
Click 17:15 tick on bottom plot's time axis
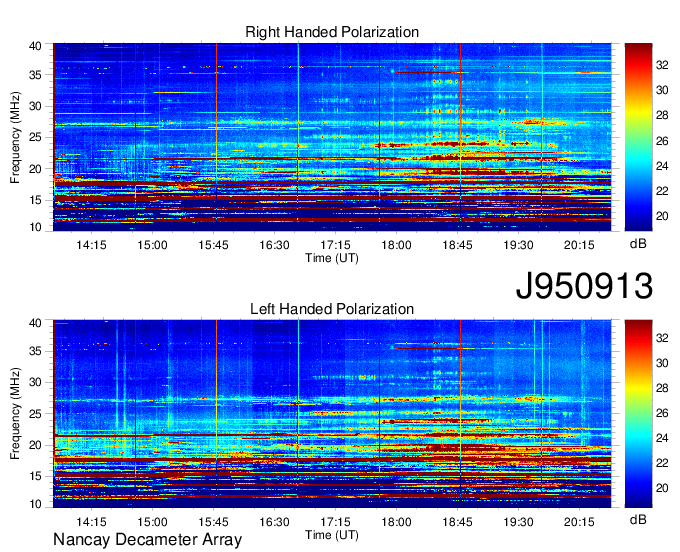(x=336, y=522)
